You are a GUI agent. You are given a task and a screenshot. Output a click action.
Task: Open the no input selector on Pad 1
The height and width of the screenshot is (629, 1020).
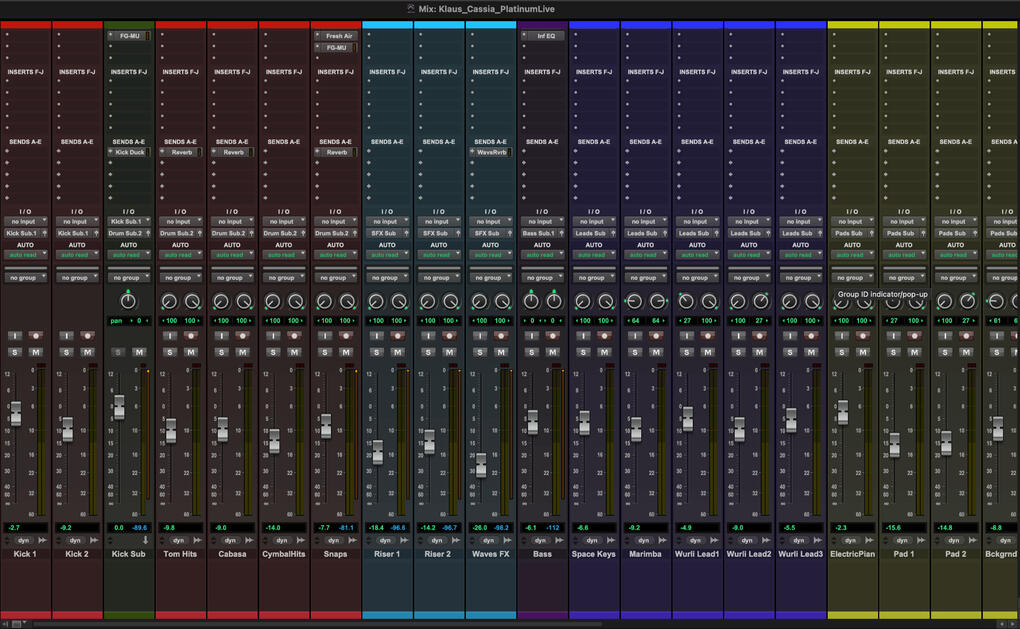[902, 222]
